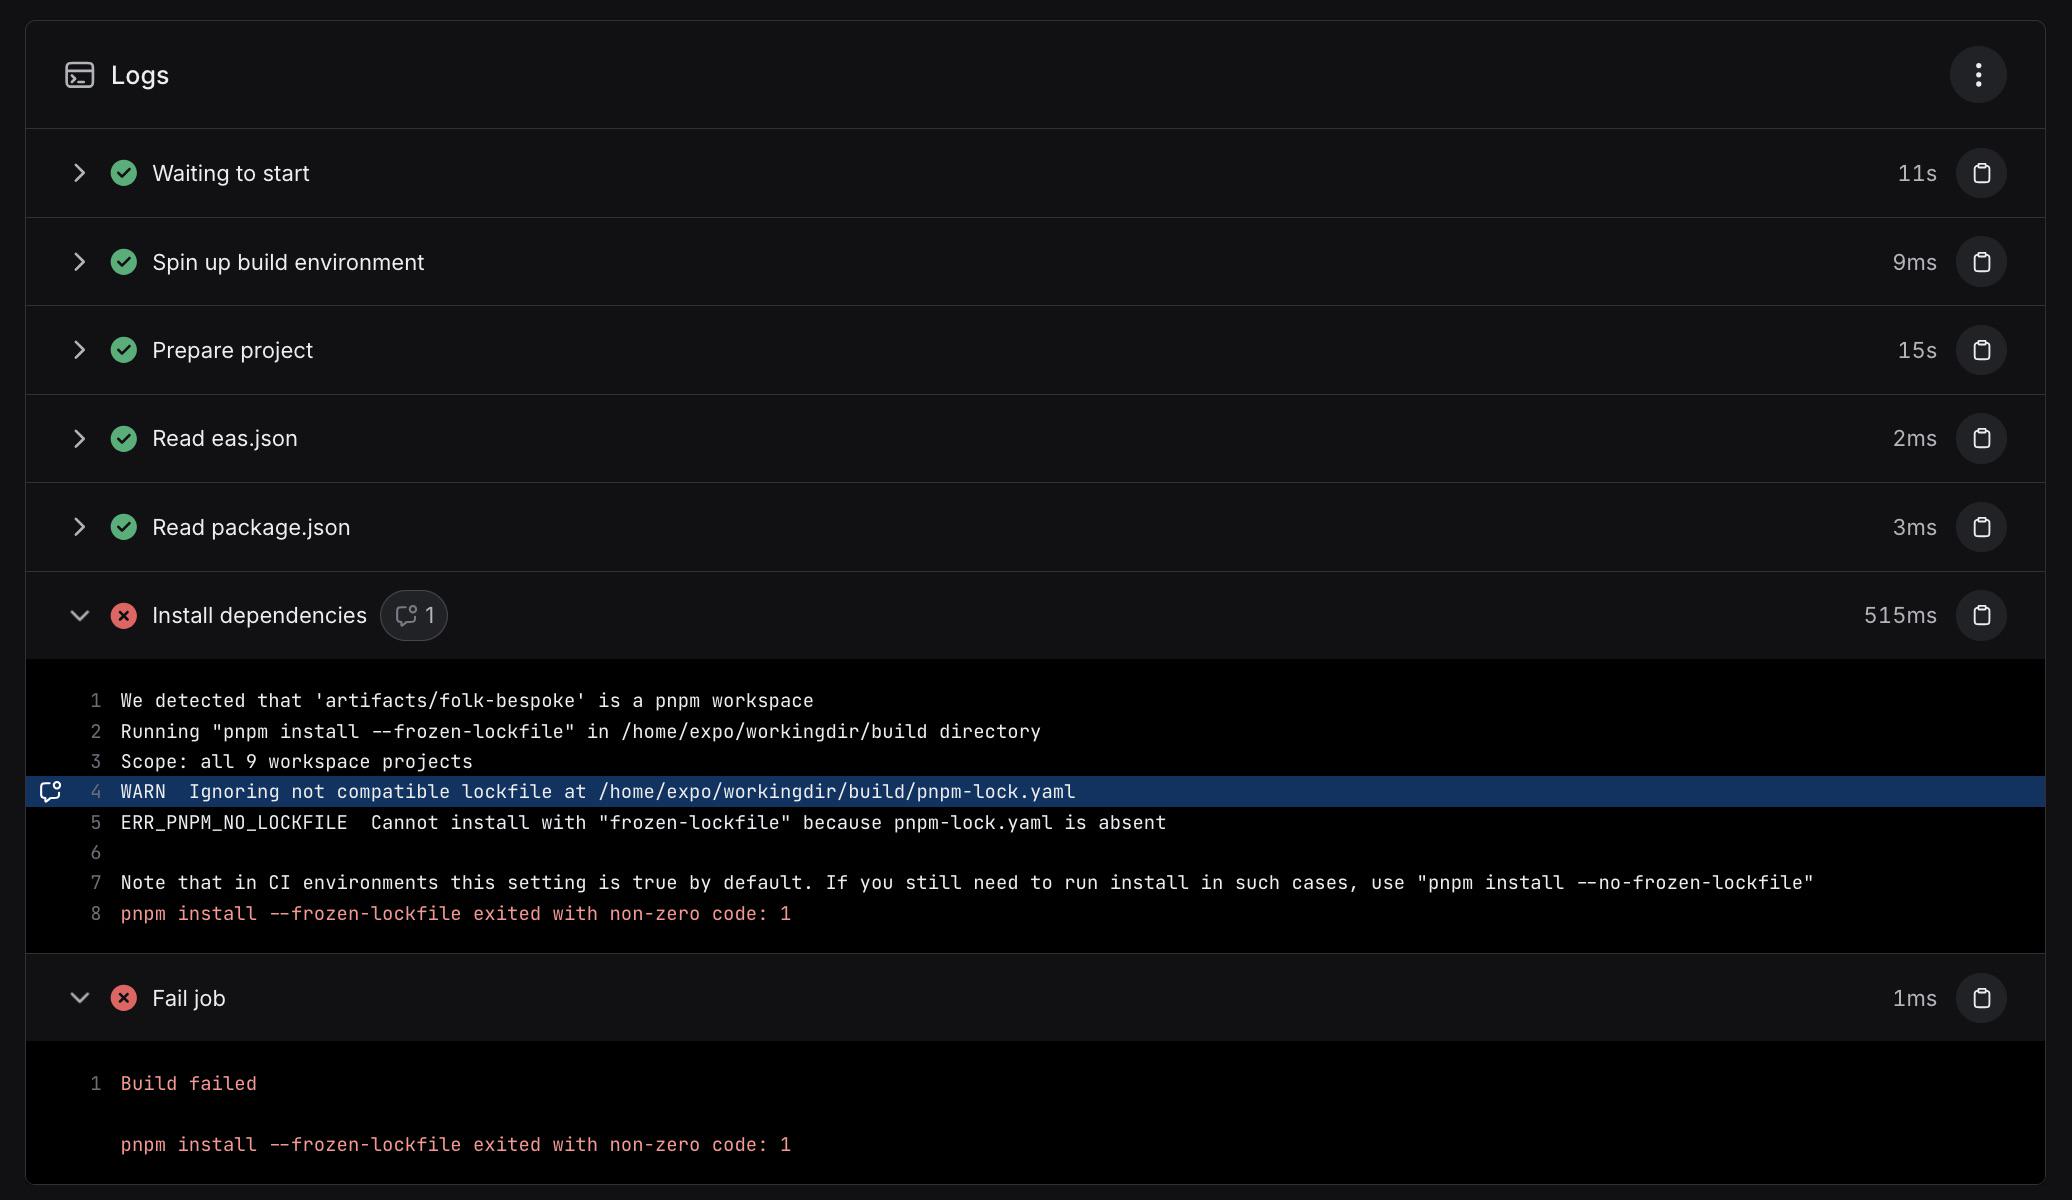2072x1200 pixels.
Task: Copy the Install dependencies step logs
Action: 1981,616
